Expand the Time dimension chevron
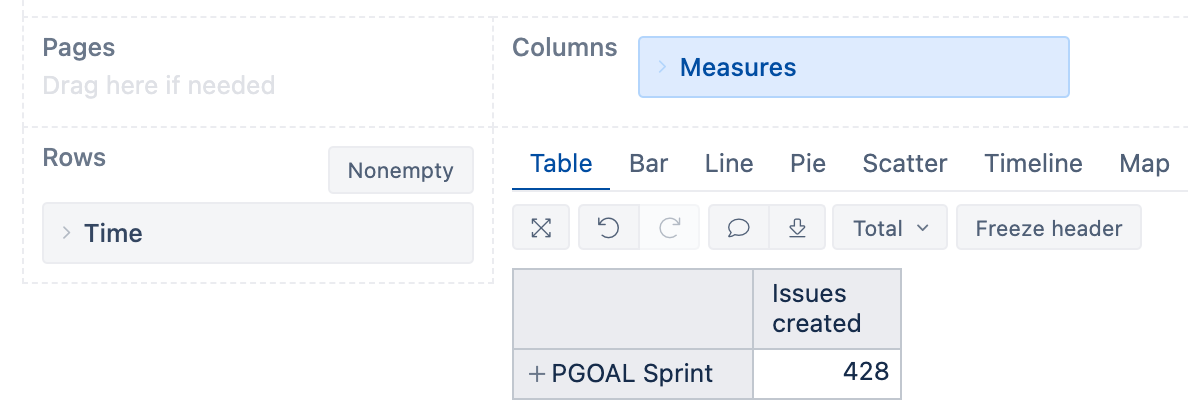The image size is (1188, 412). pos(66,233)
